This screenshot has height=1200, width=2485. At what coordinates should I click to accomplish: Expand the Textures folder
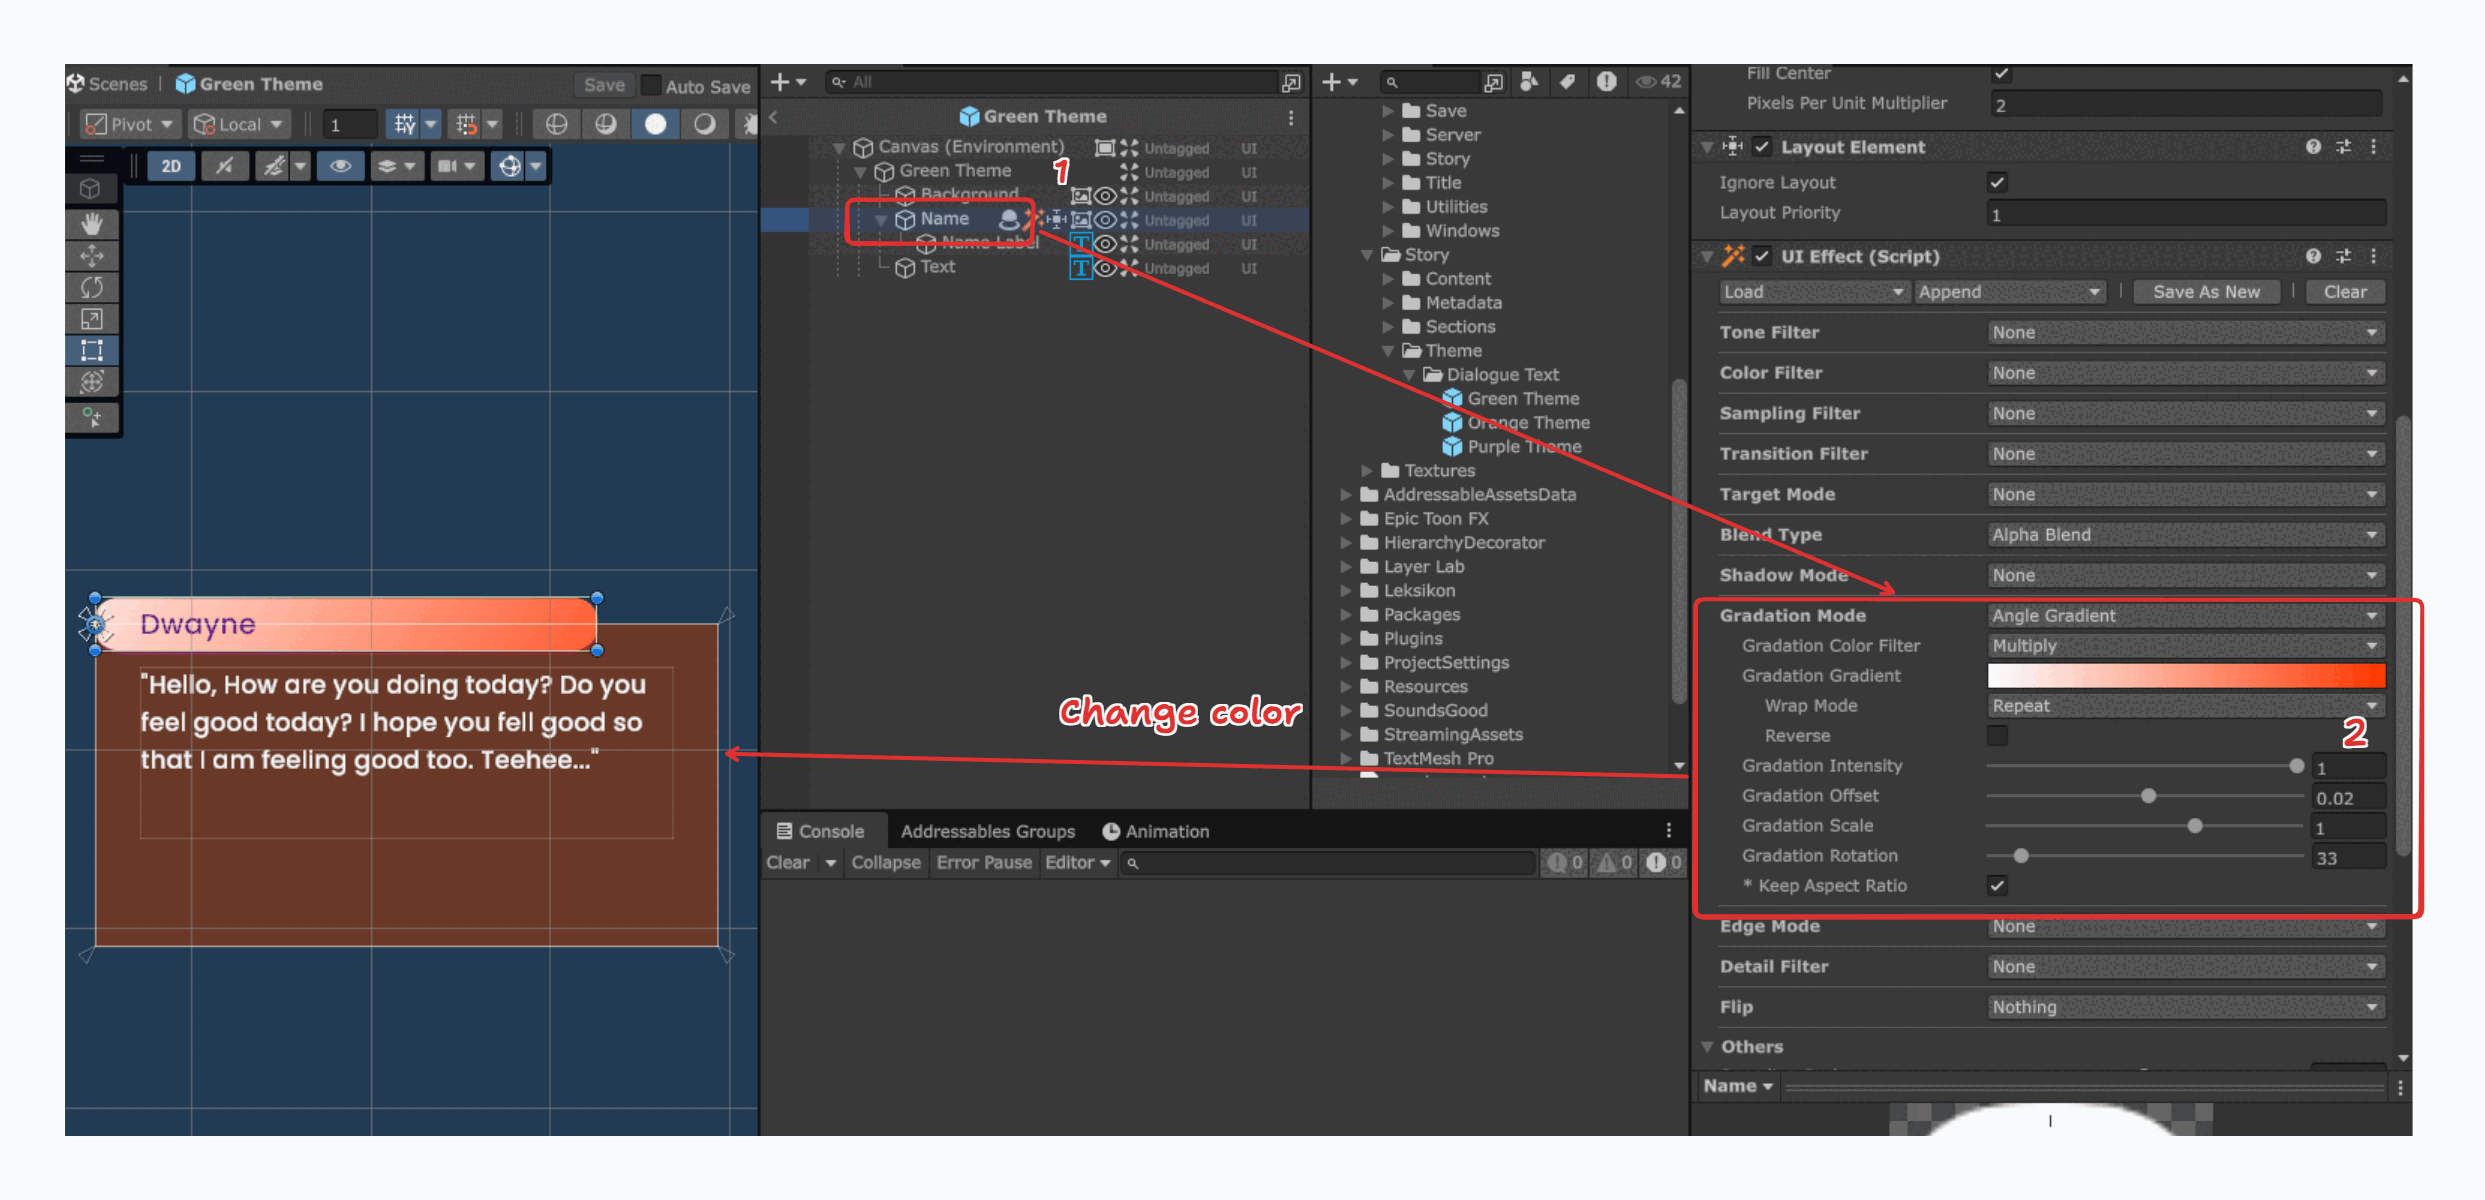point(1366,471)
